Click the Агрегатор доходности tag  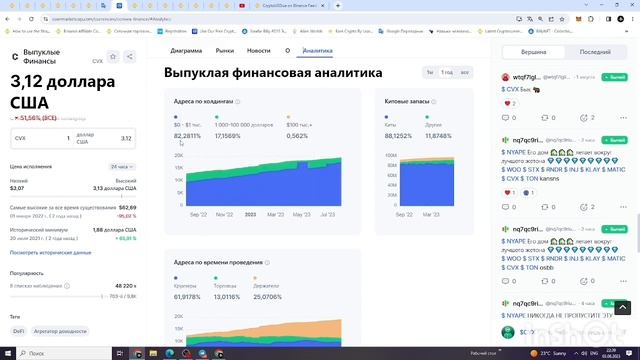(x=60, y=331)
